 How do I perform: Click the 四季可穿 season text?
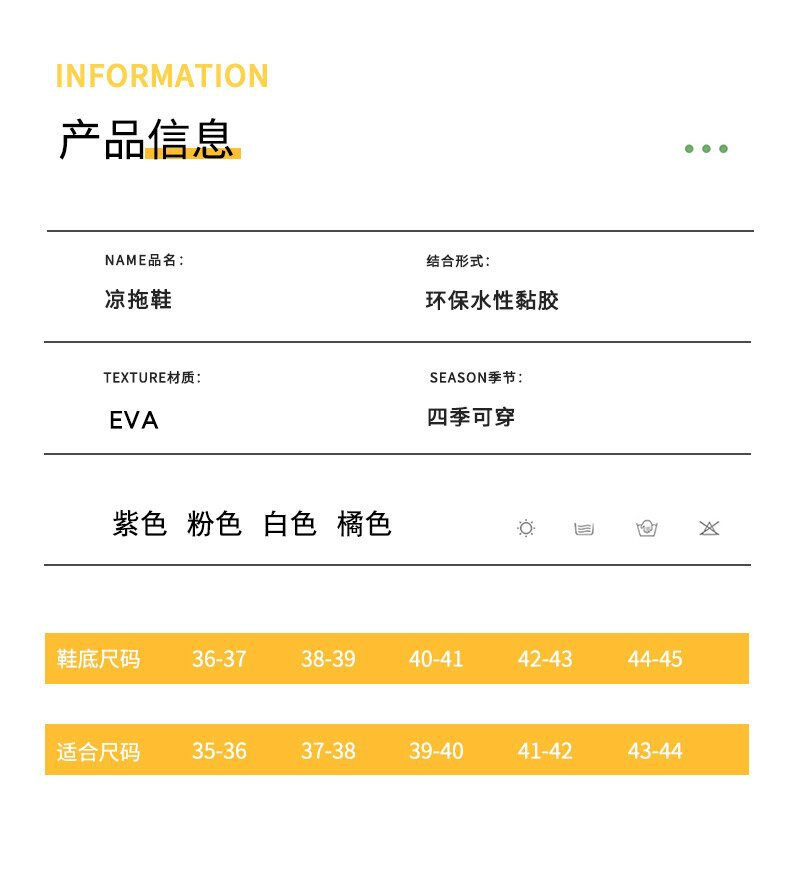pos(471,417)
